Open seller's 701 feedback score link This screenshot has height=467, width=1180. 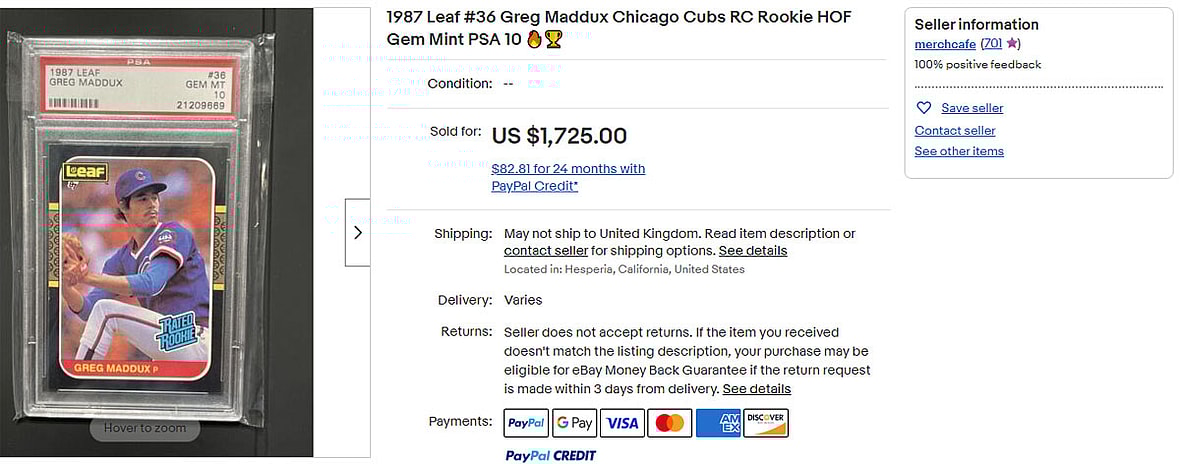[992, 44]
